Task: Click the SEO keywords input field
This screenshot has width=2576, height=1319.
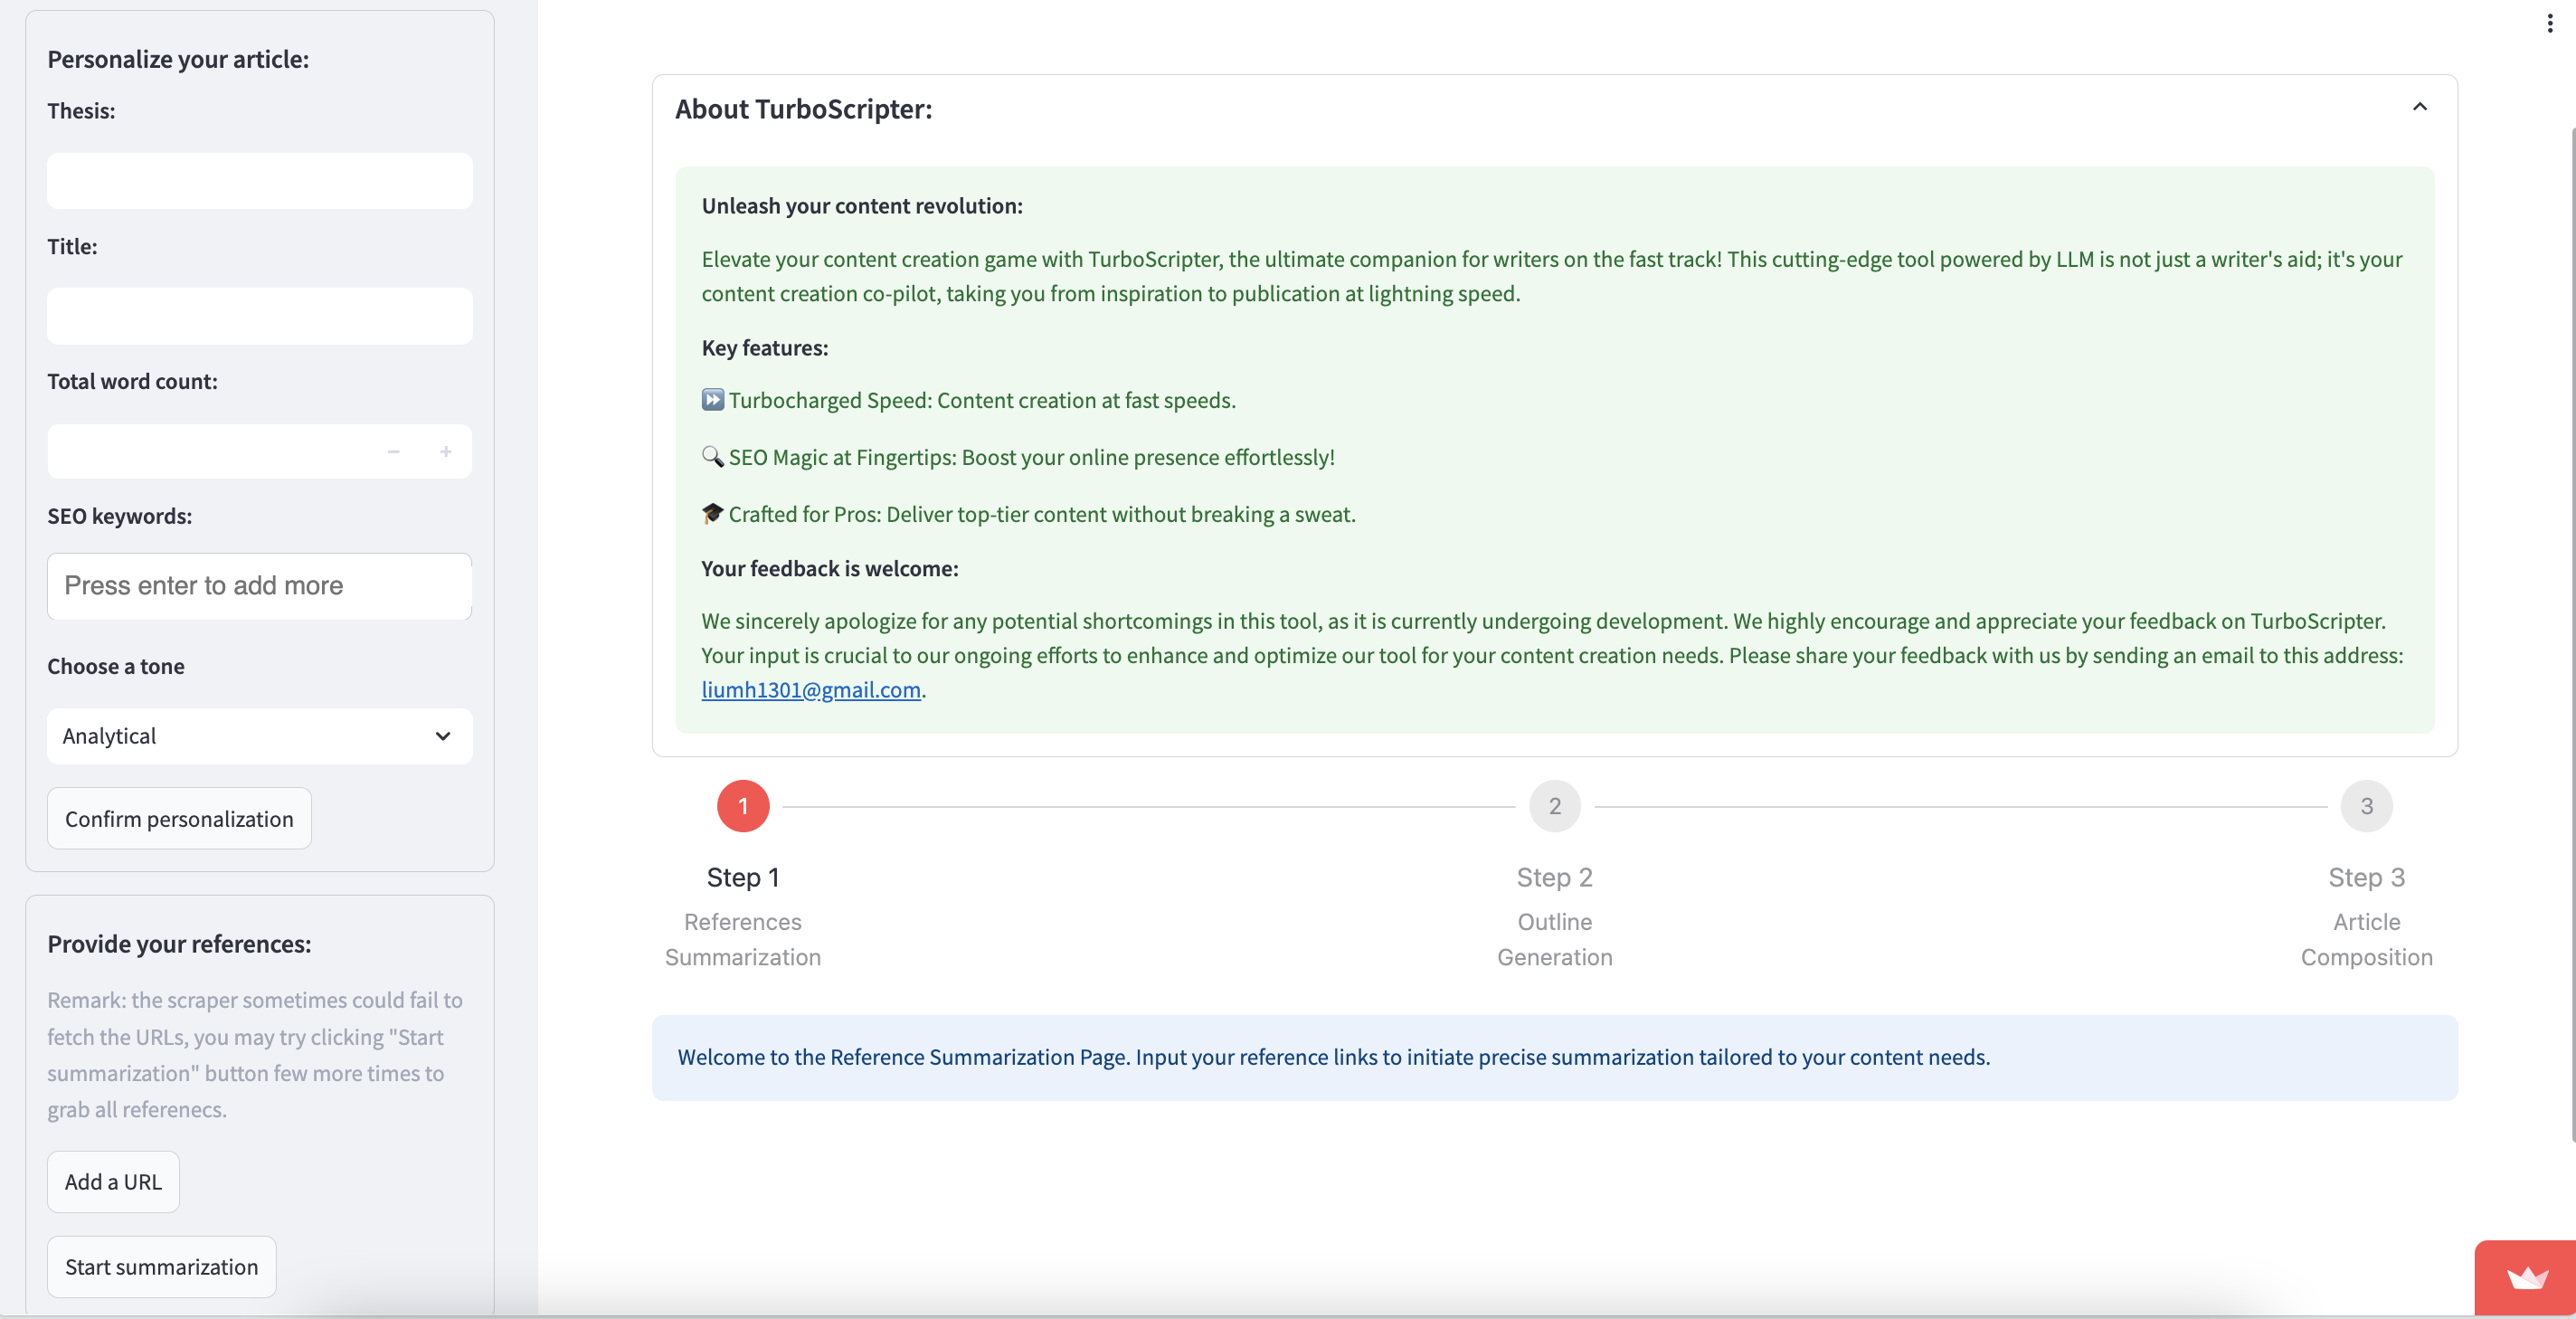Action: point(259,585)
